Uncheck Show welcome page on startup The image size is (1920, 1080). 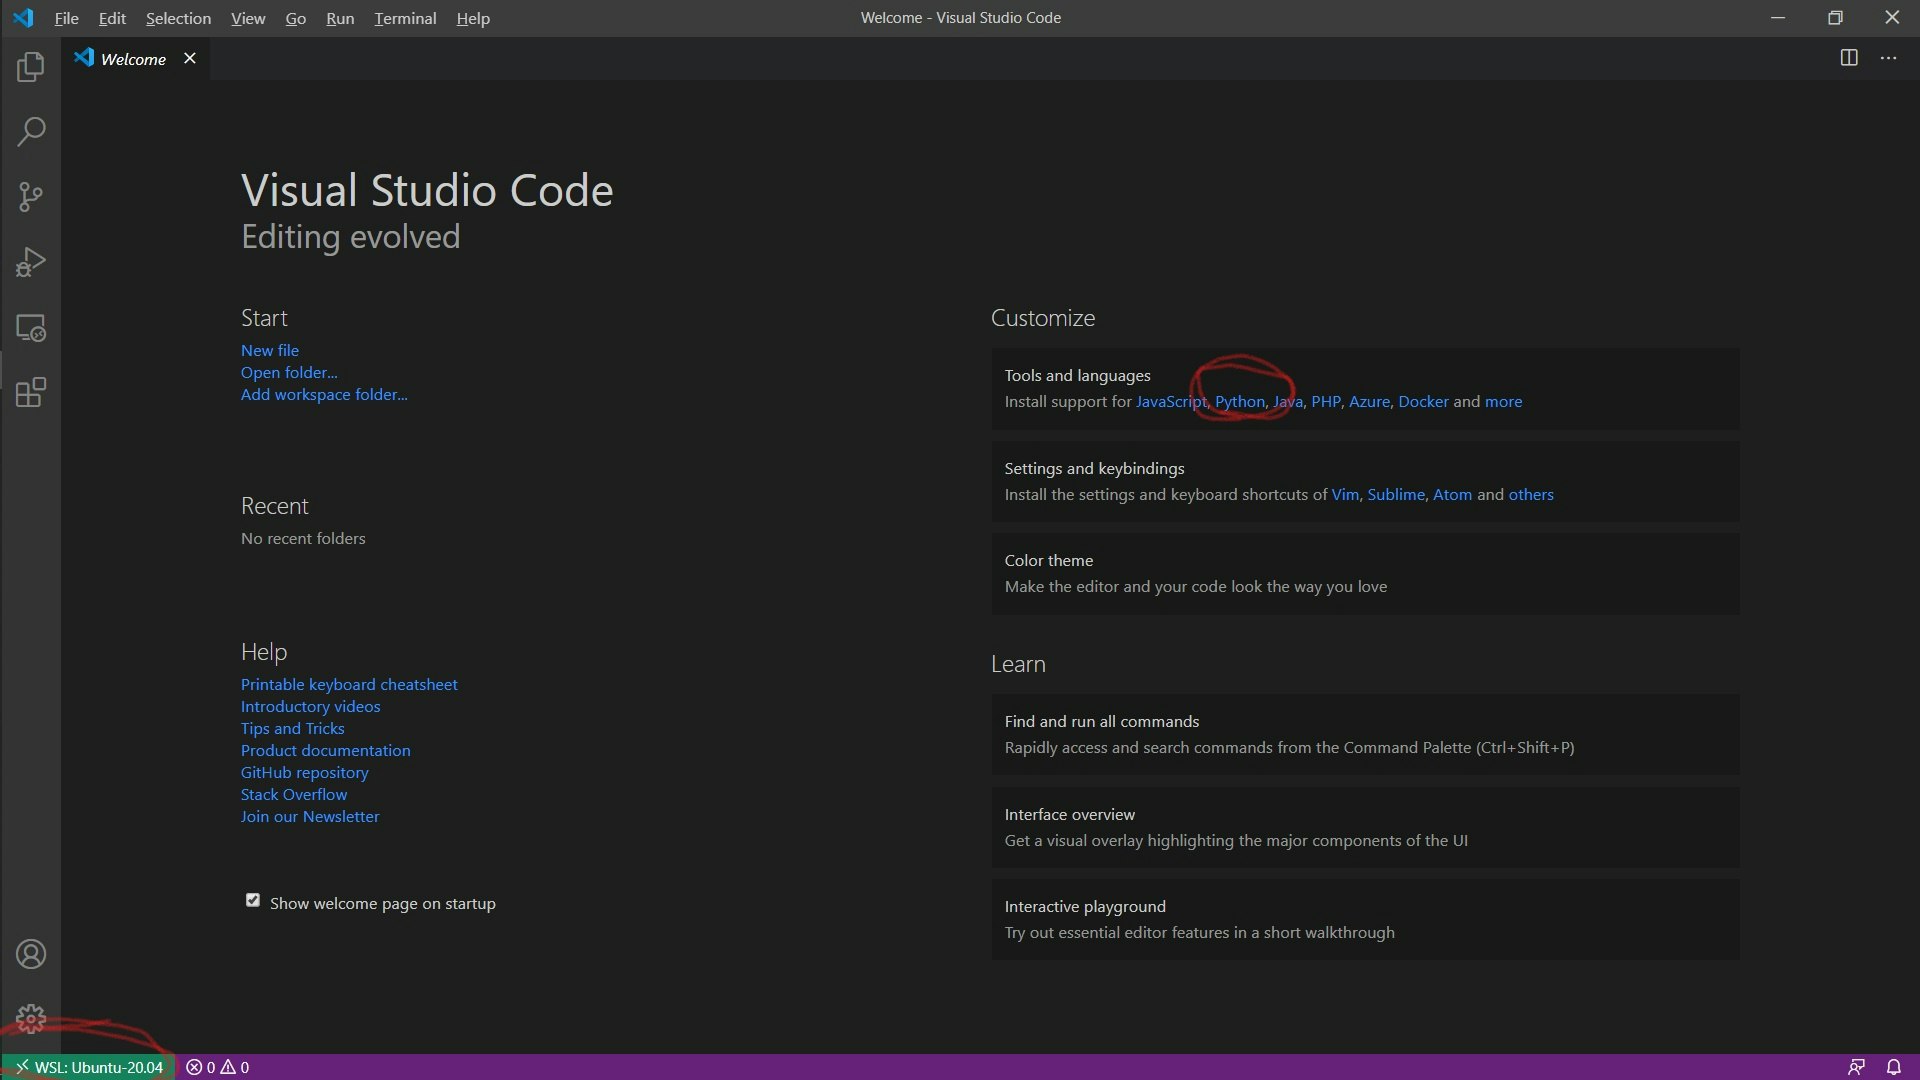[x=253, y=901]
